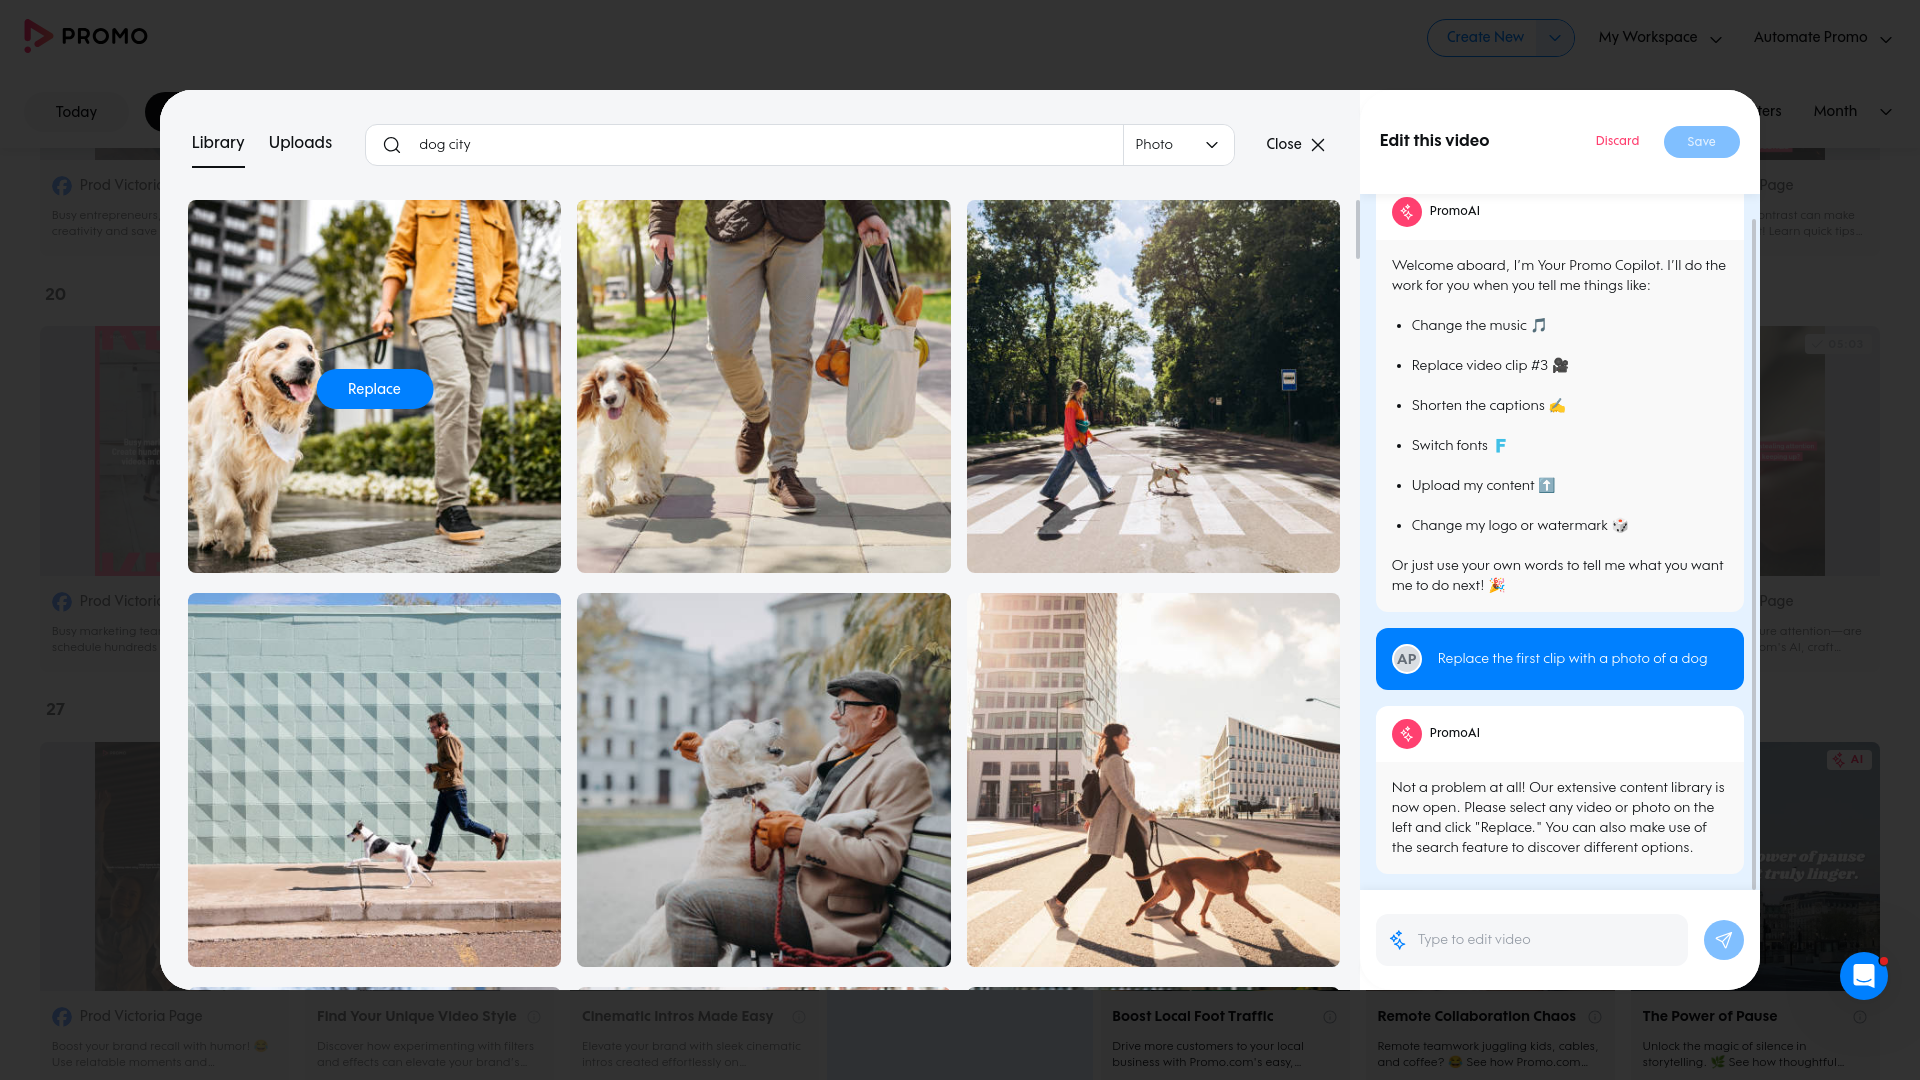Click the Promo logo icon
This screenshot has width=1920, height=1080.
38,36
